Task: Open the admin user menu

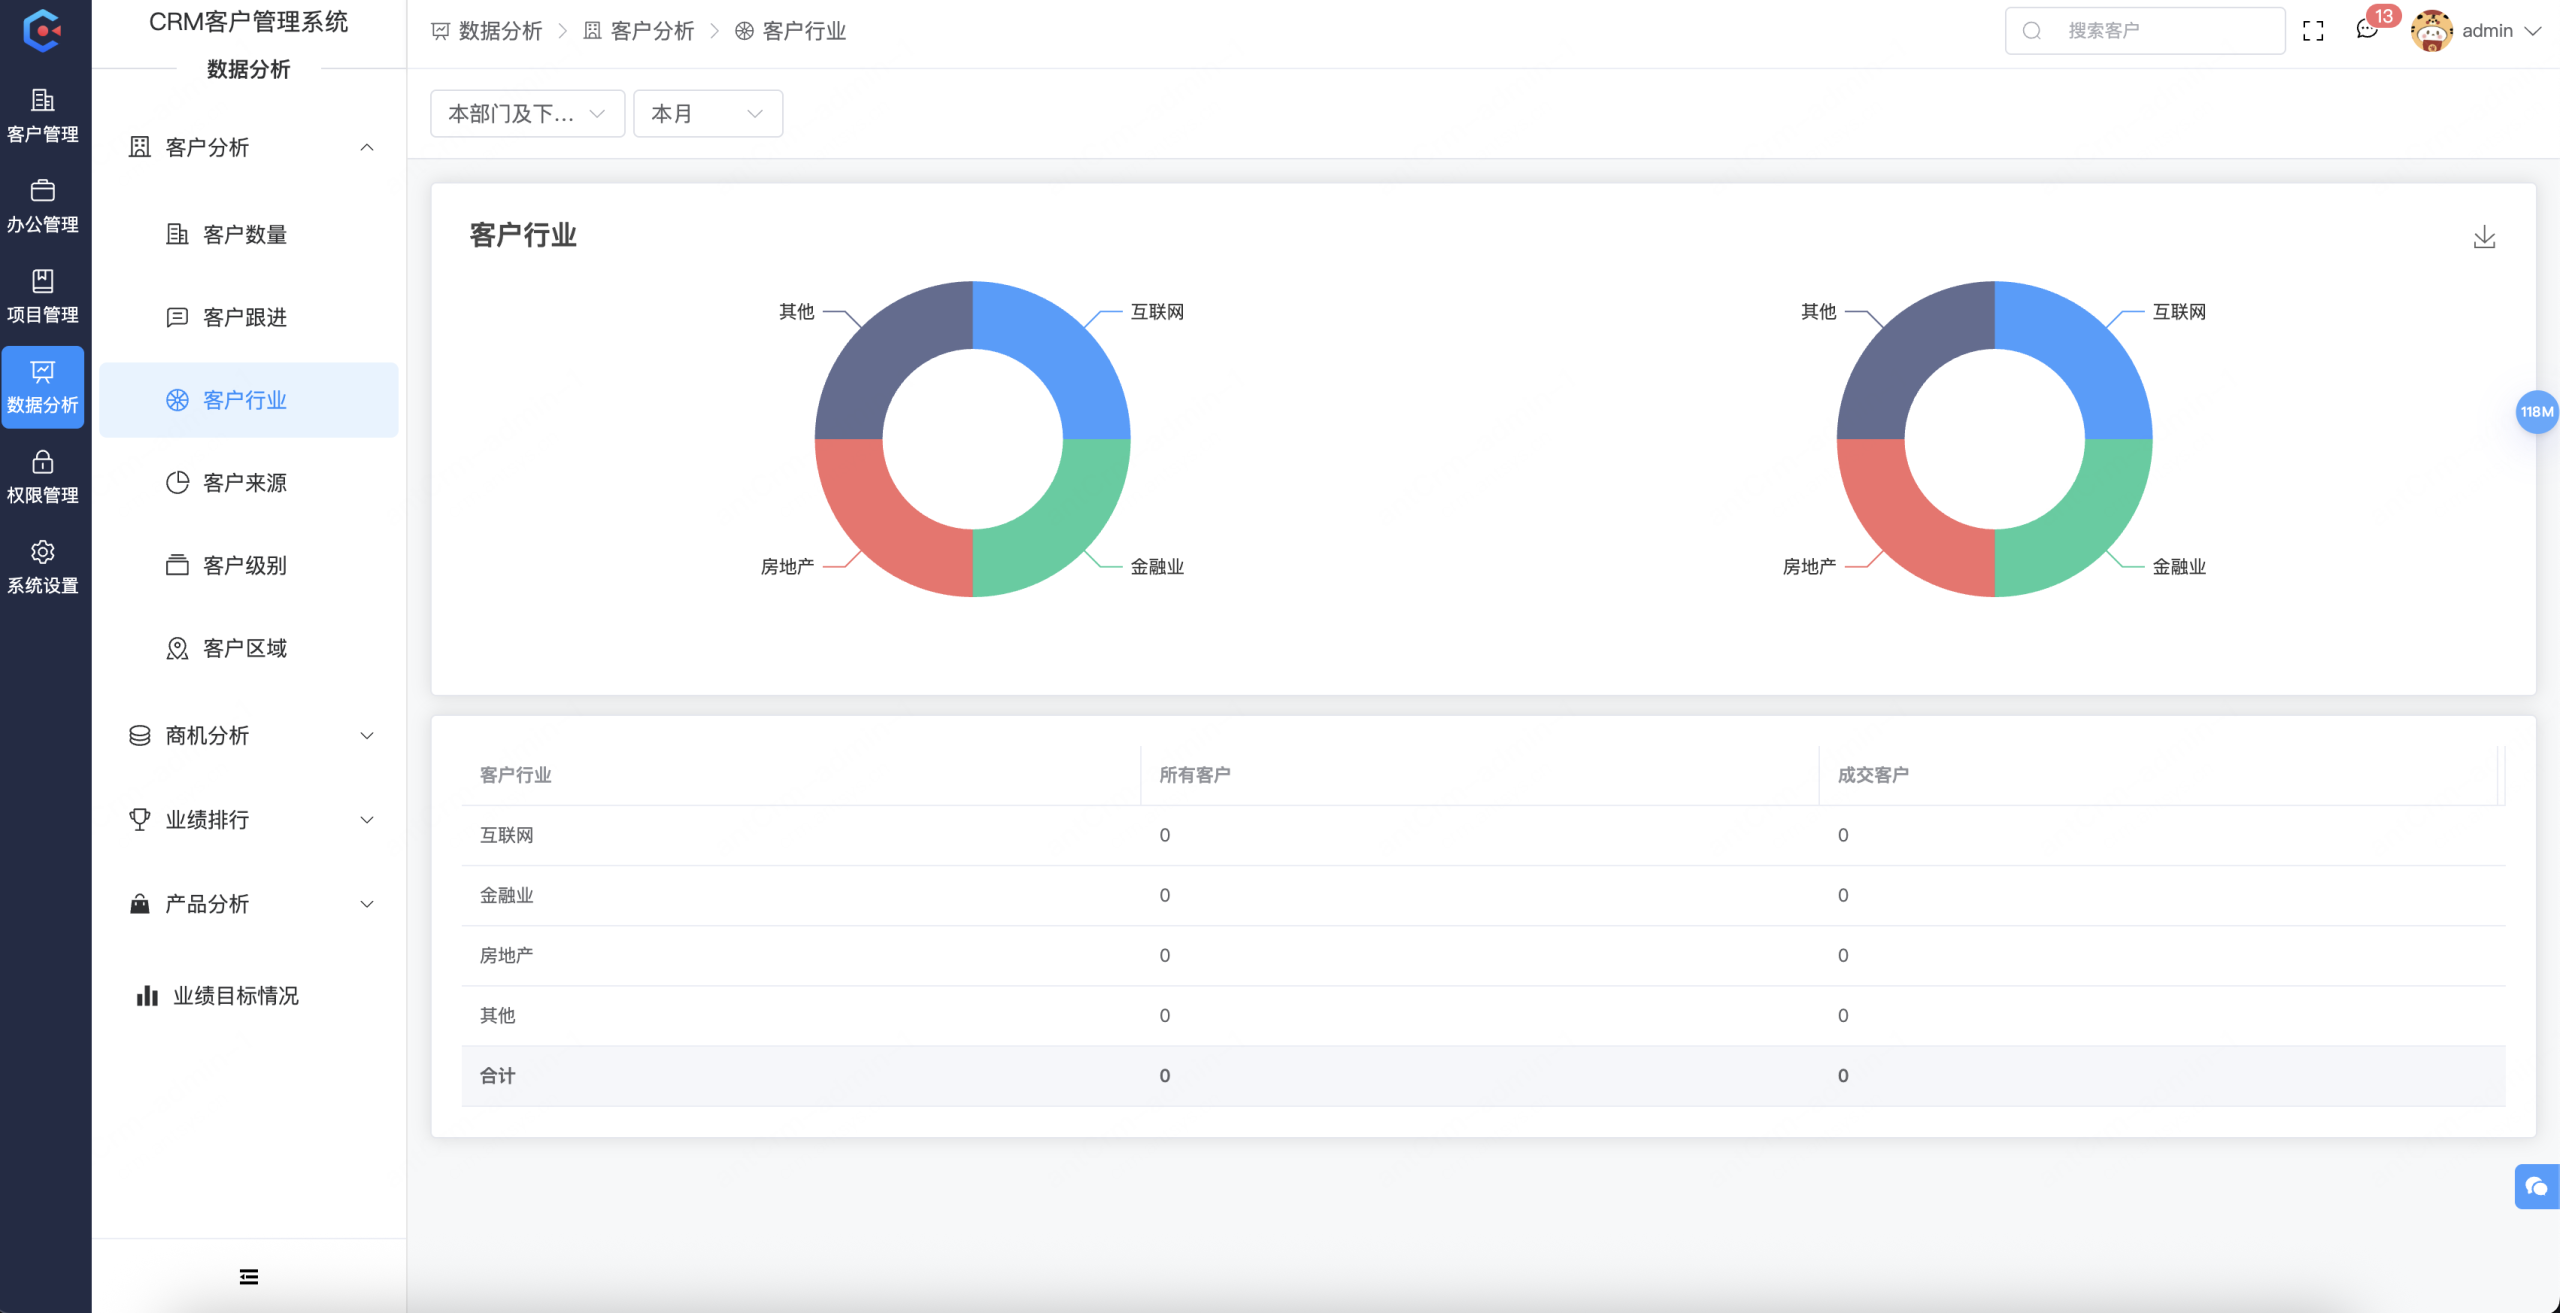Action: pos(2487,31)
